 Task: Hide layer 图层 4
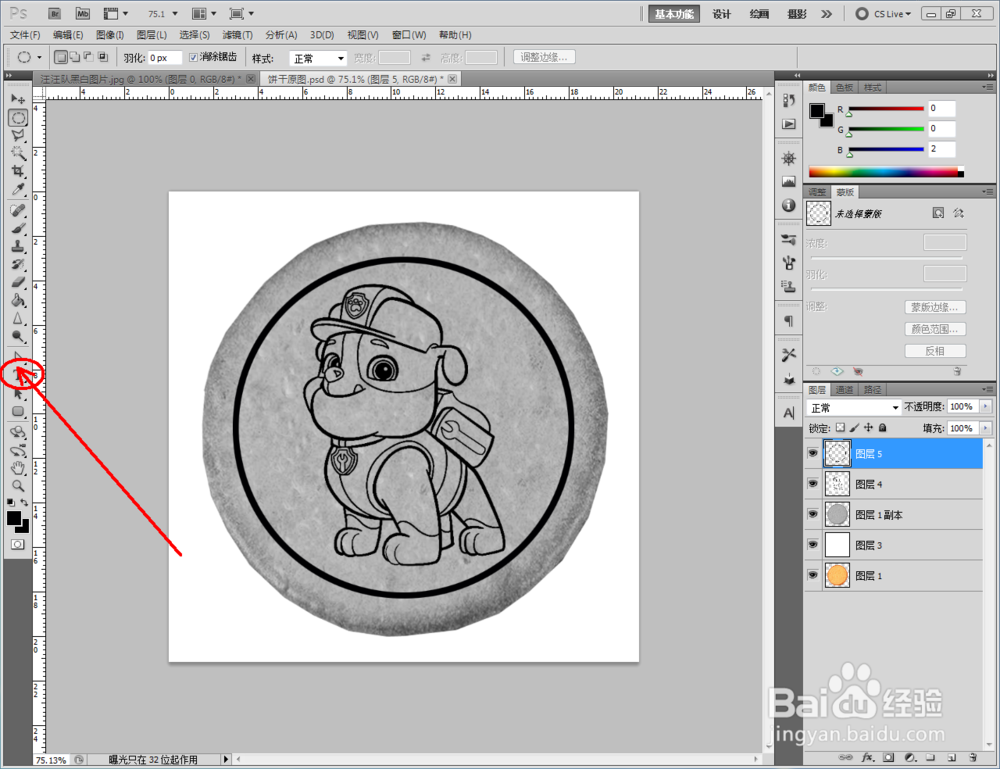[x=812, y=484]
